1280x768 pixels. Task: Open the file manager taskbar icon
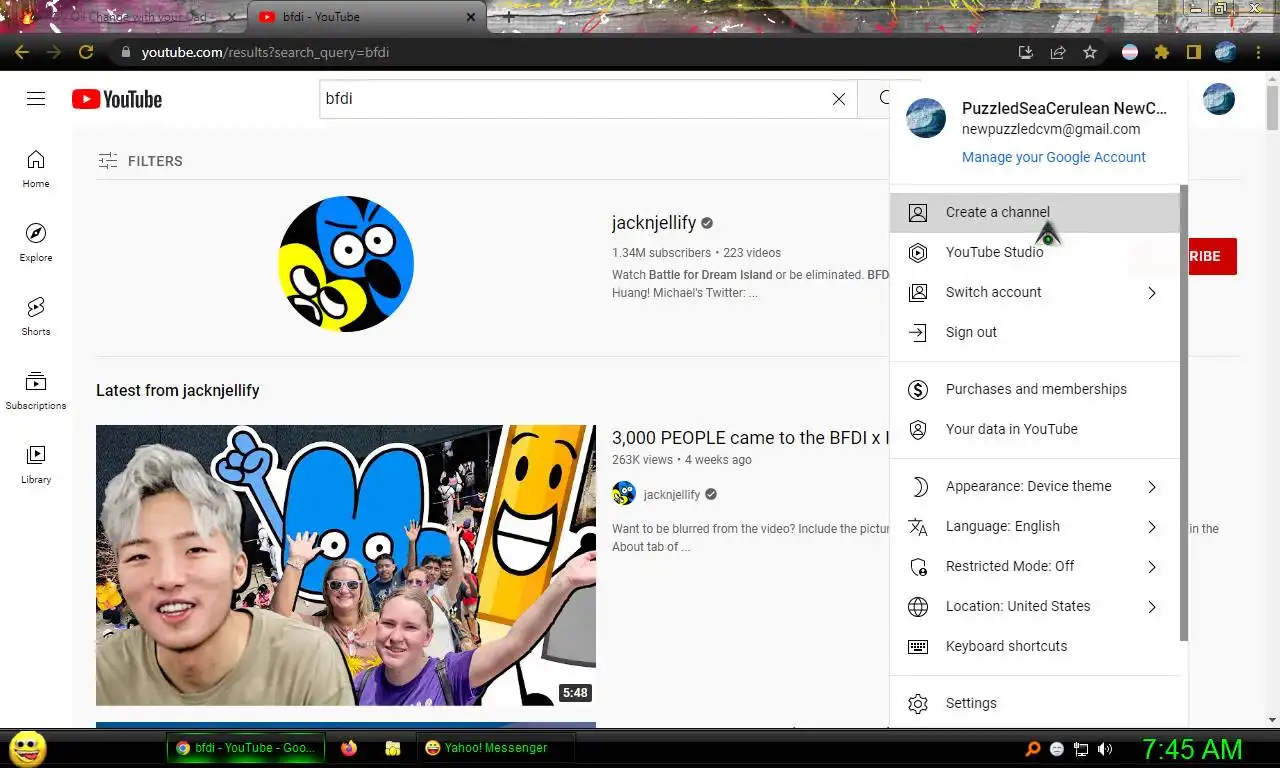pos(393,748)
